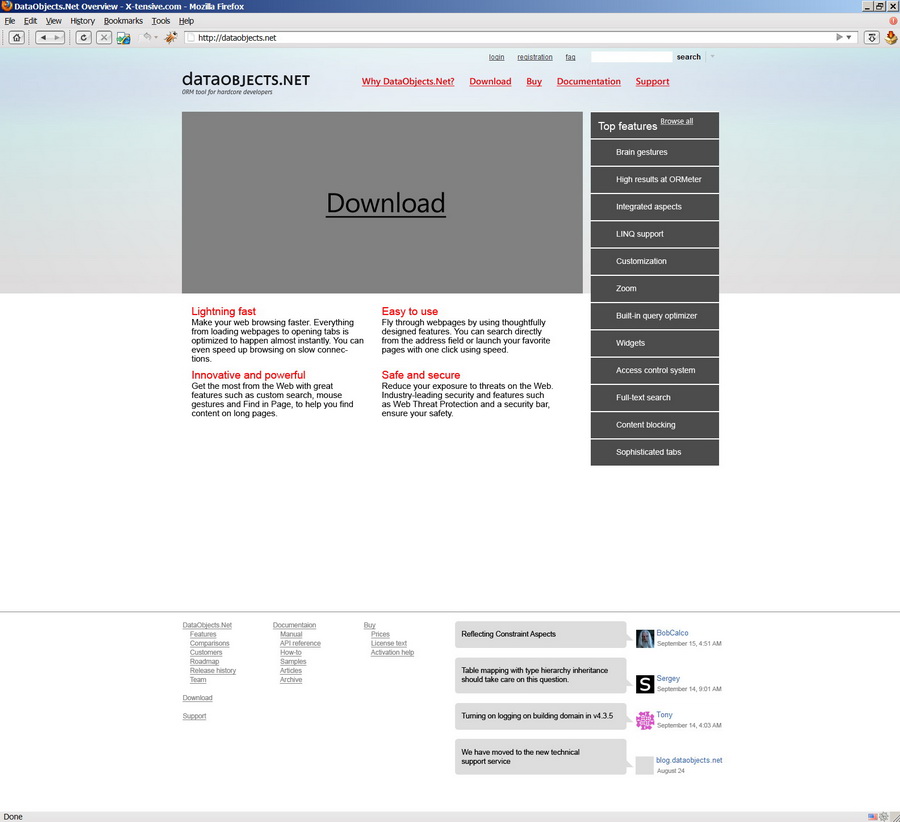Viewport: 900px width, 822px height.
Task: Click the footer License text link
Action: click(x=389, y=643)
